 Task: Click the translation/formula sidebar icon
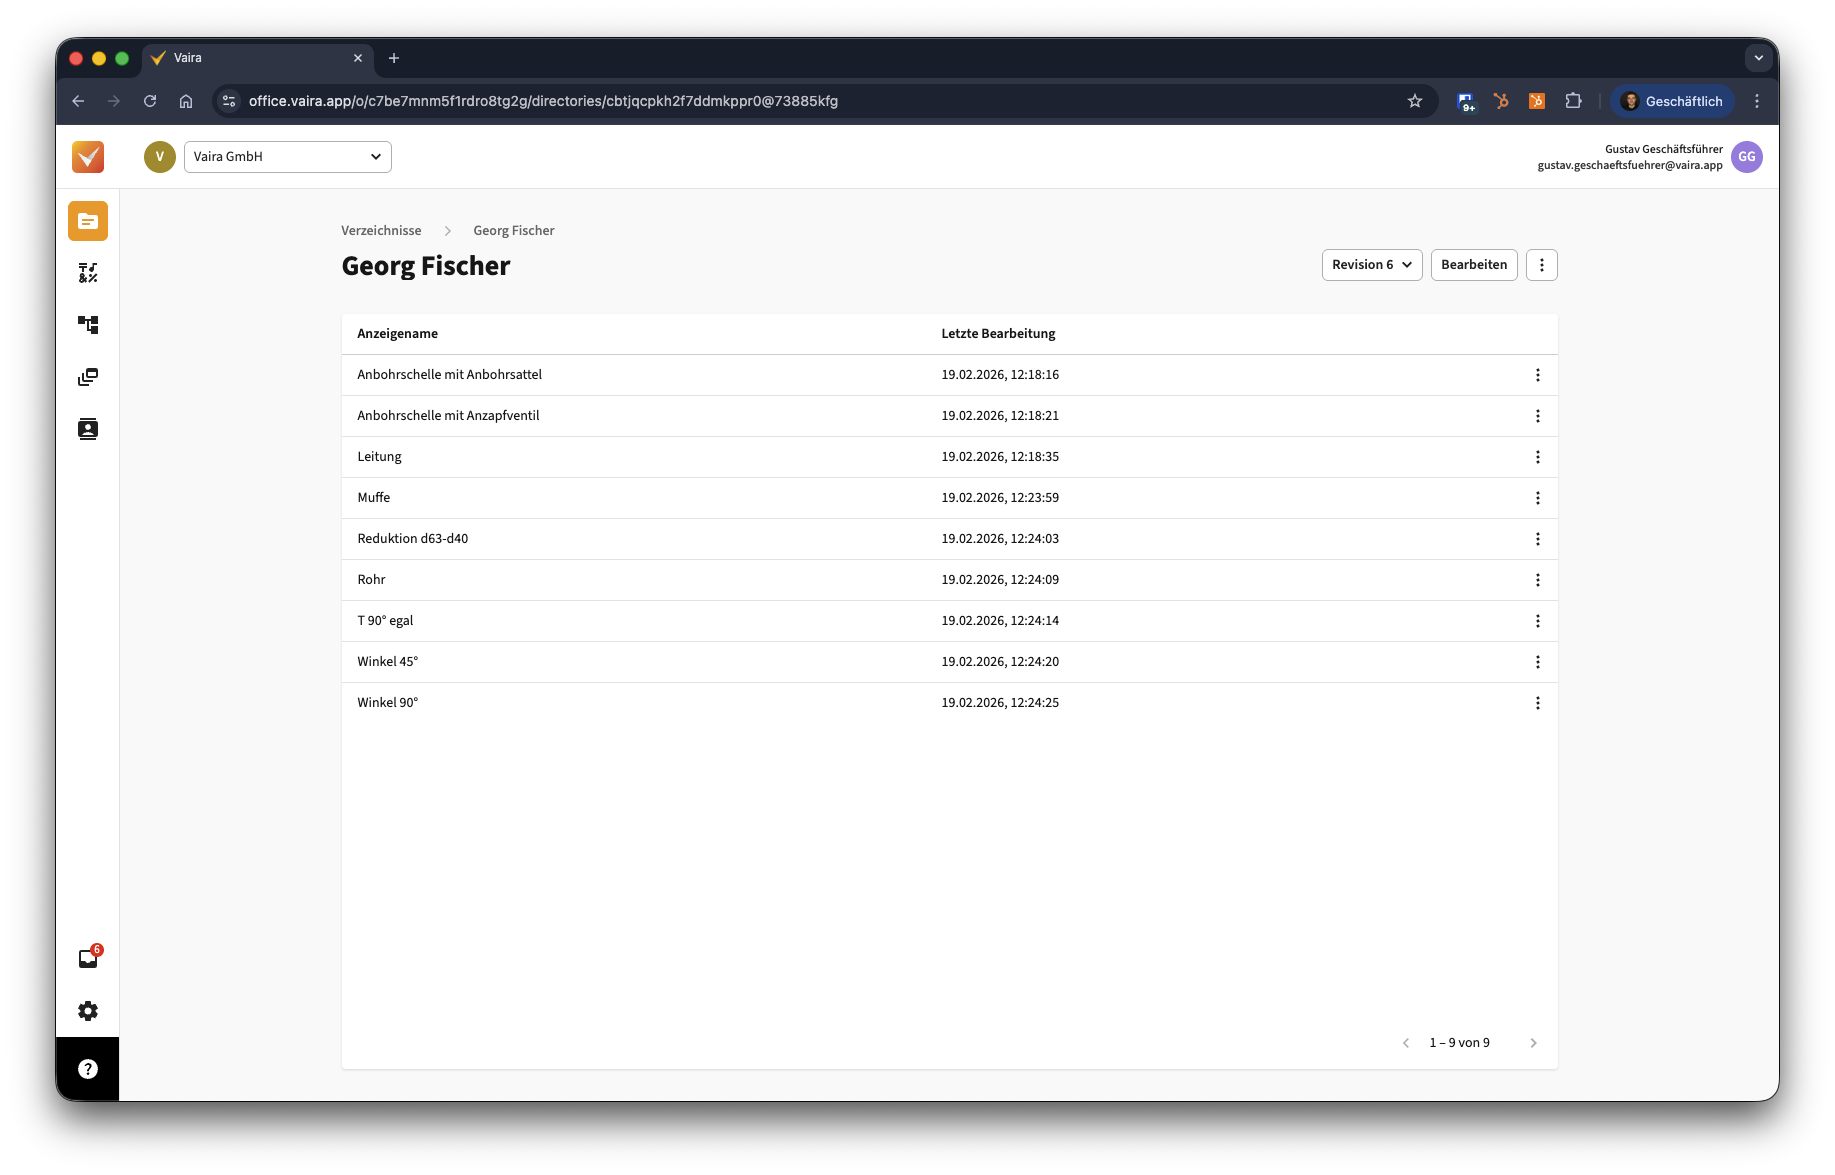(x=88, y=273)
